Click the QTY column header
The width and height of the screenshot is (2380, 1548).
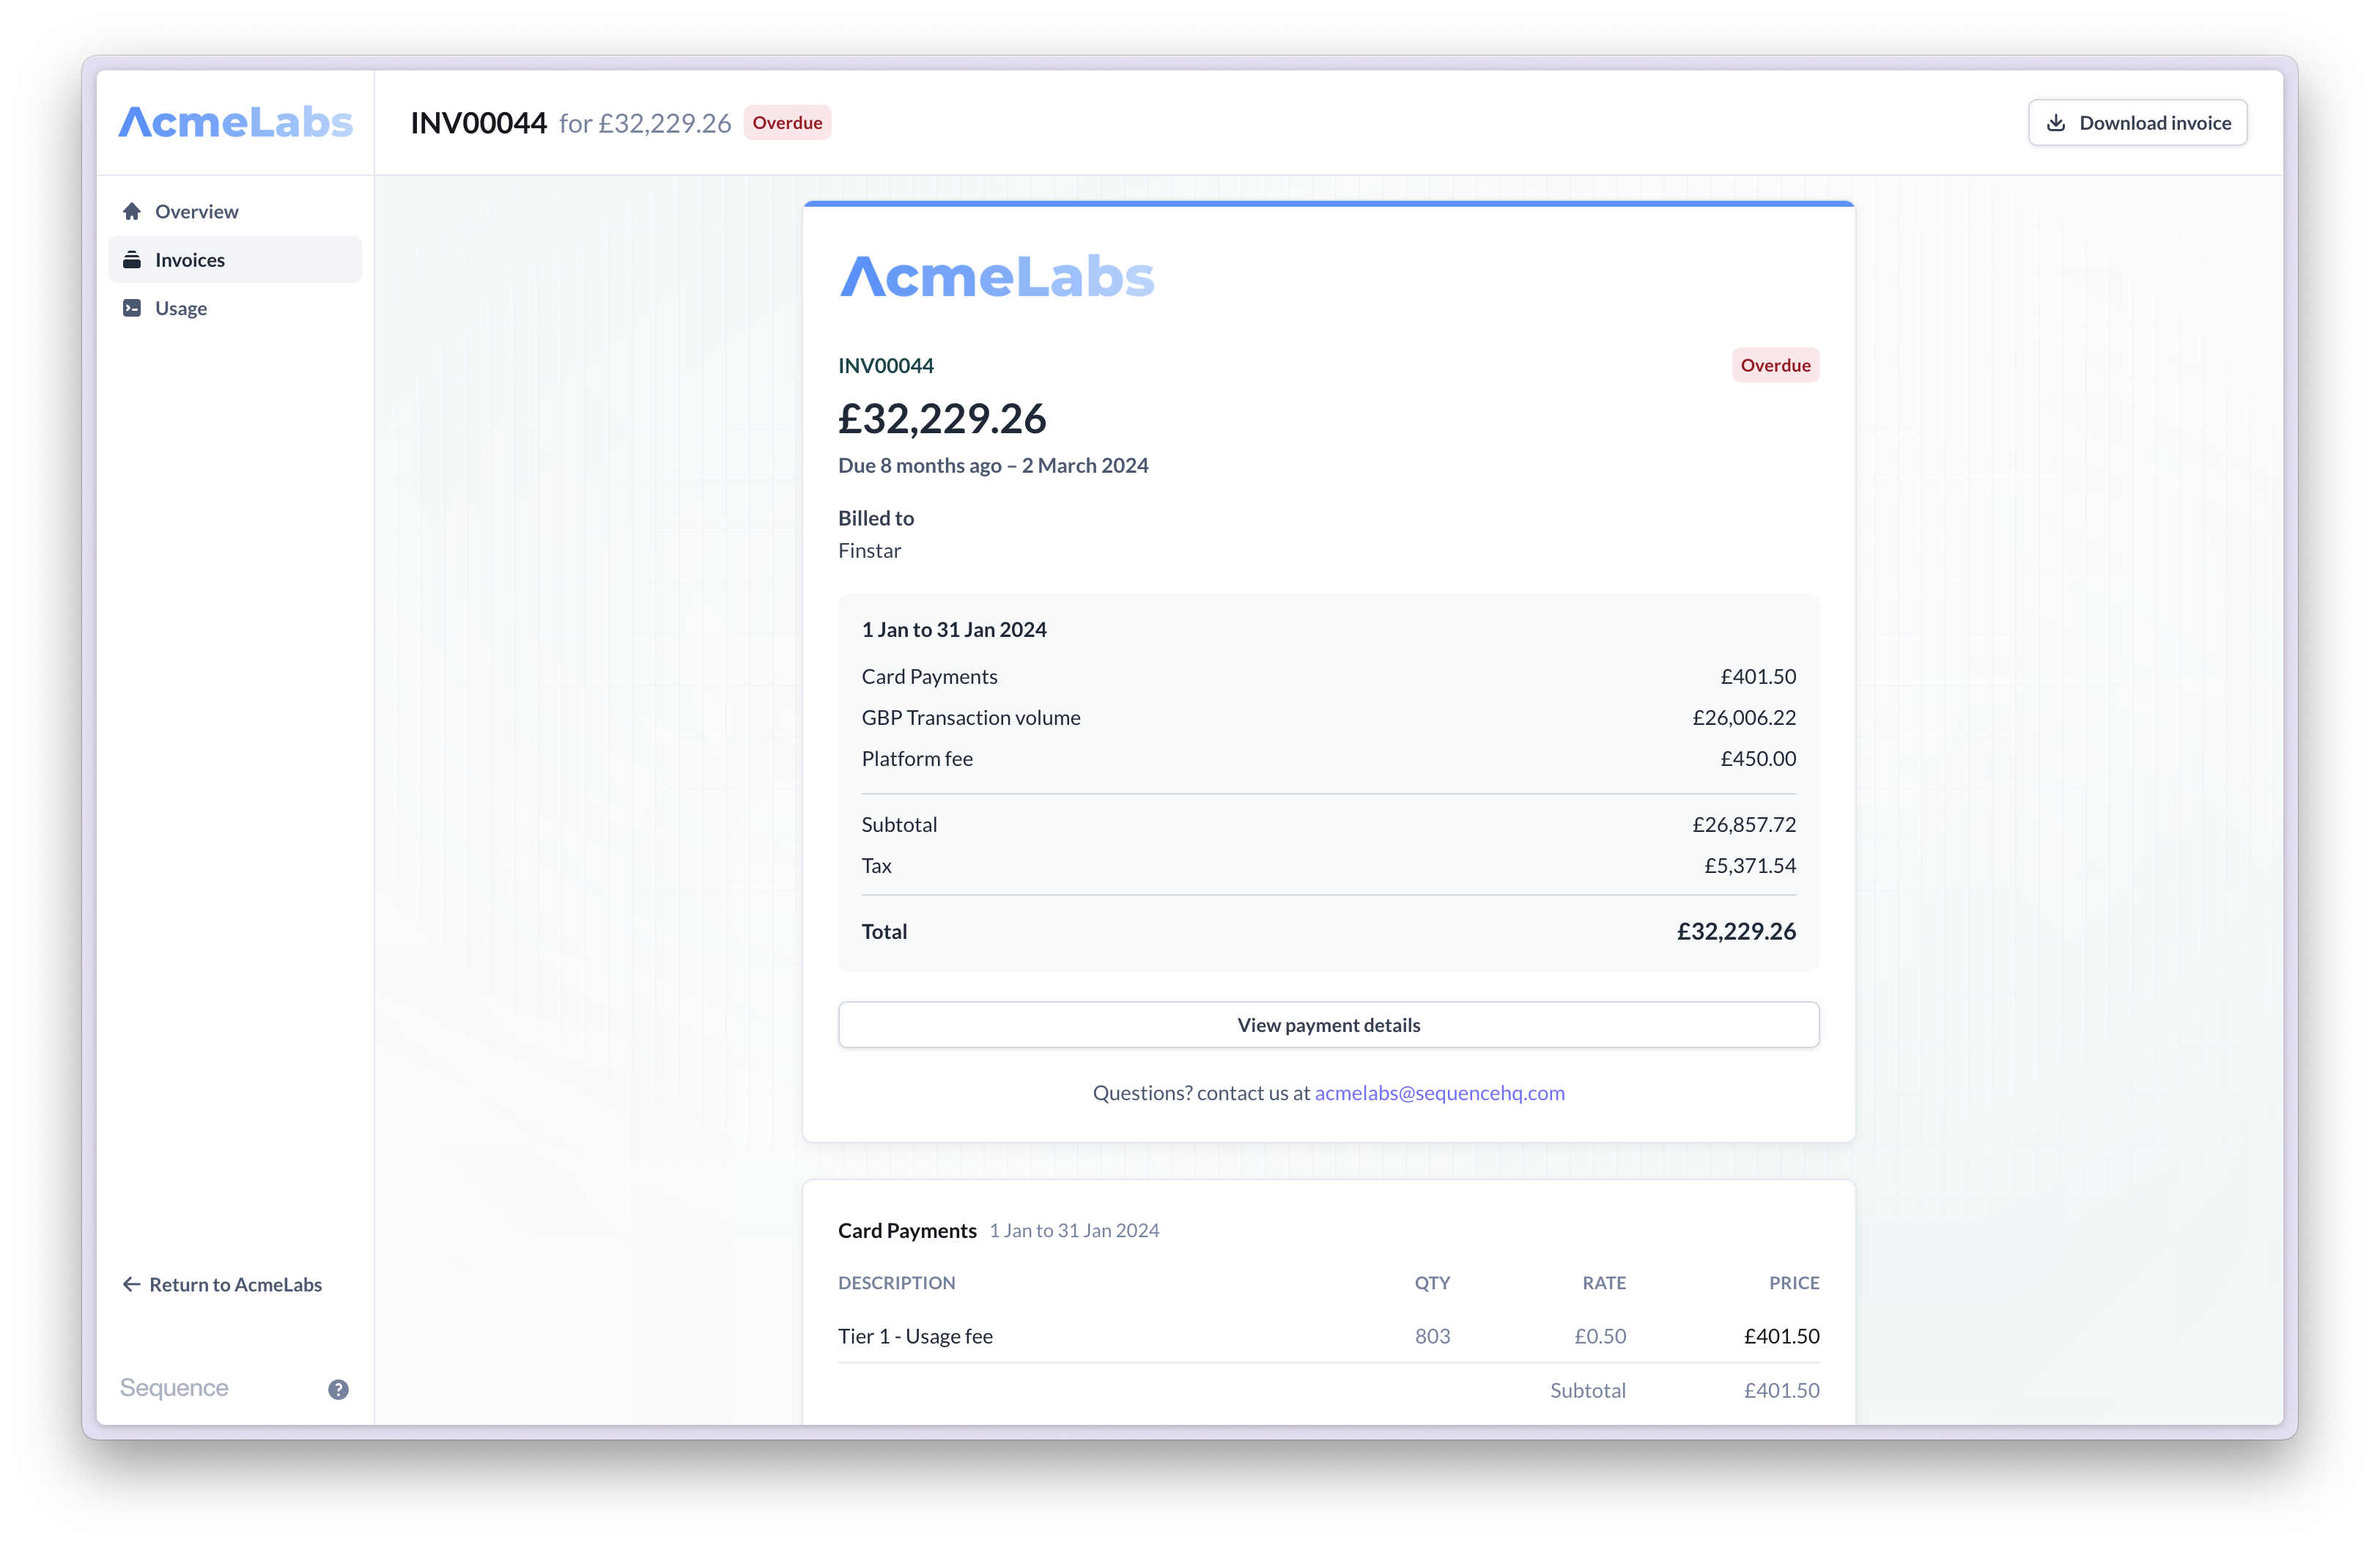coord(1432,1283)
